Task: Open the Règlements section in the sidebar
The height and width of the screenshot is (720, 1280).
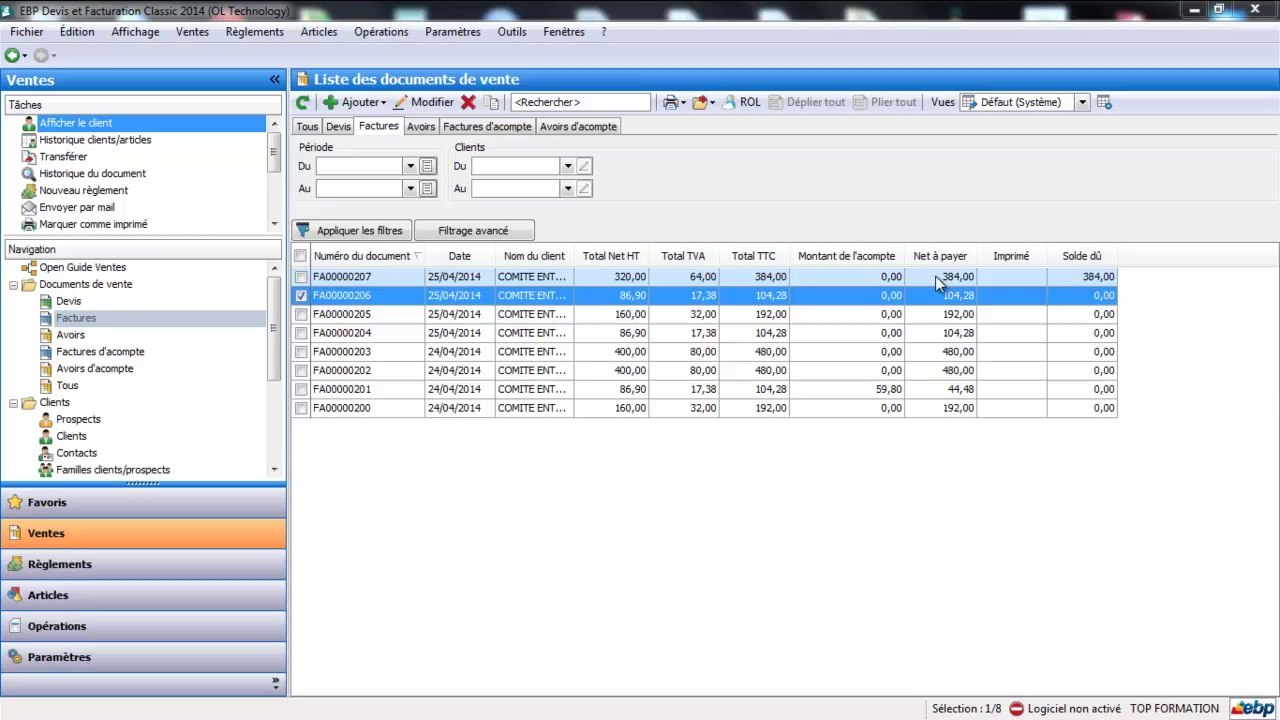Action: pos(143,564)
